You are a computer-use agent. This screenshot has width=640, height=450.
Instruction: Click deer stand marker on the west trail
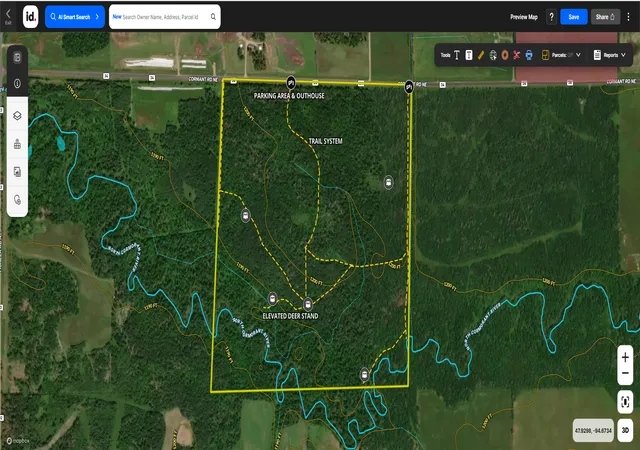pos(245,215)
